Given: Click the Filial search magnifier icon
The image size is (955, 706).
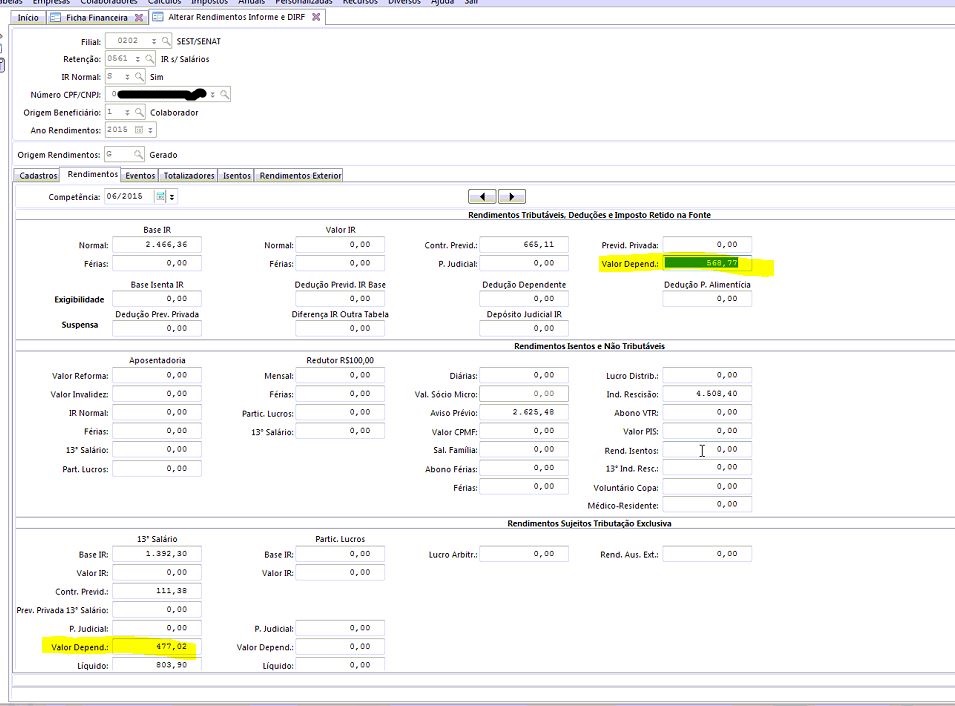Looking at the screenshot, I should point(166,41).
